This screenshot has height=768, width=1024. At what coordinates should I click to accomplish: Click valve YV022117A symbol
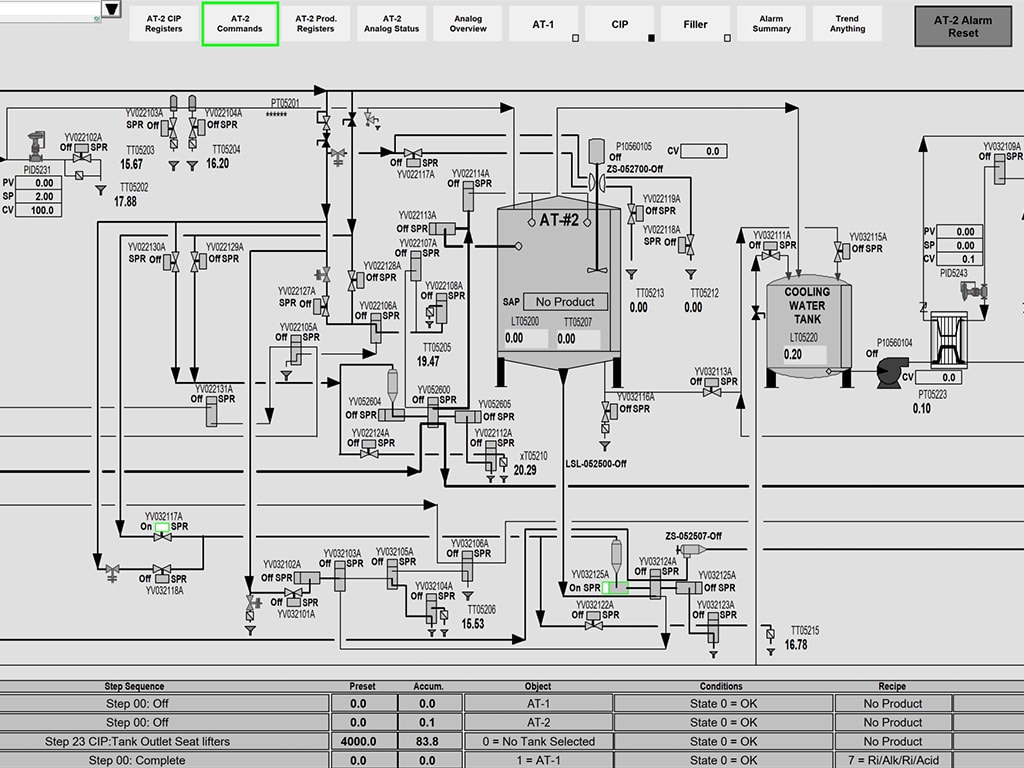(413, 157)
